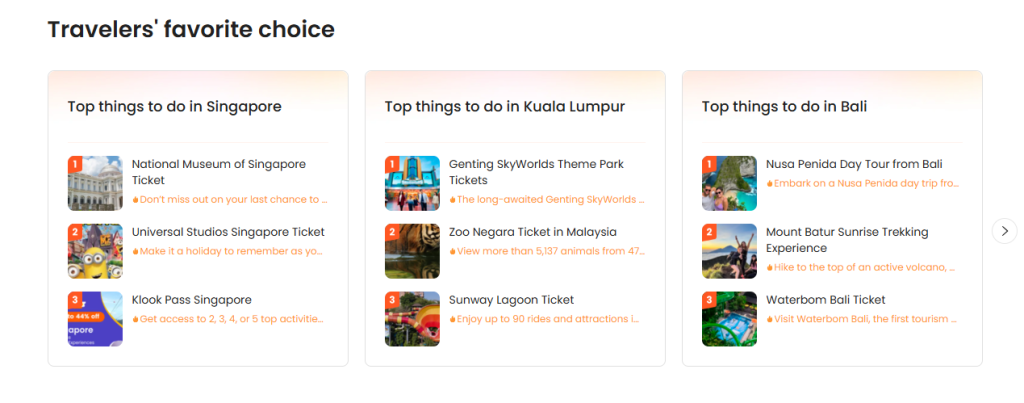The width and height of the screenshot is (1024, 403).
Task: Open Zoo Negara tiger thumbnail
Action: (412, 251)
